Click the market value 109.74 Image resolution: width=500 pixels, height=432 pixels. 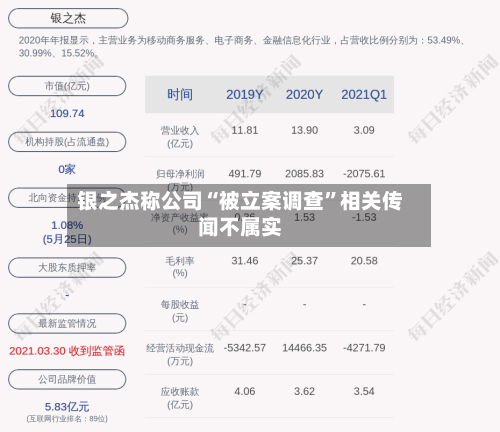click(x=67, y=114)
